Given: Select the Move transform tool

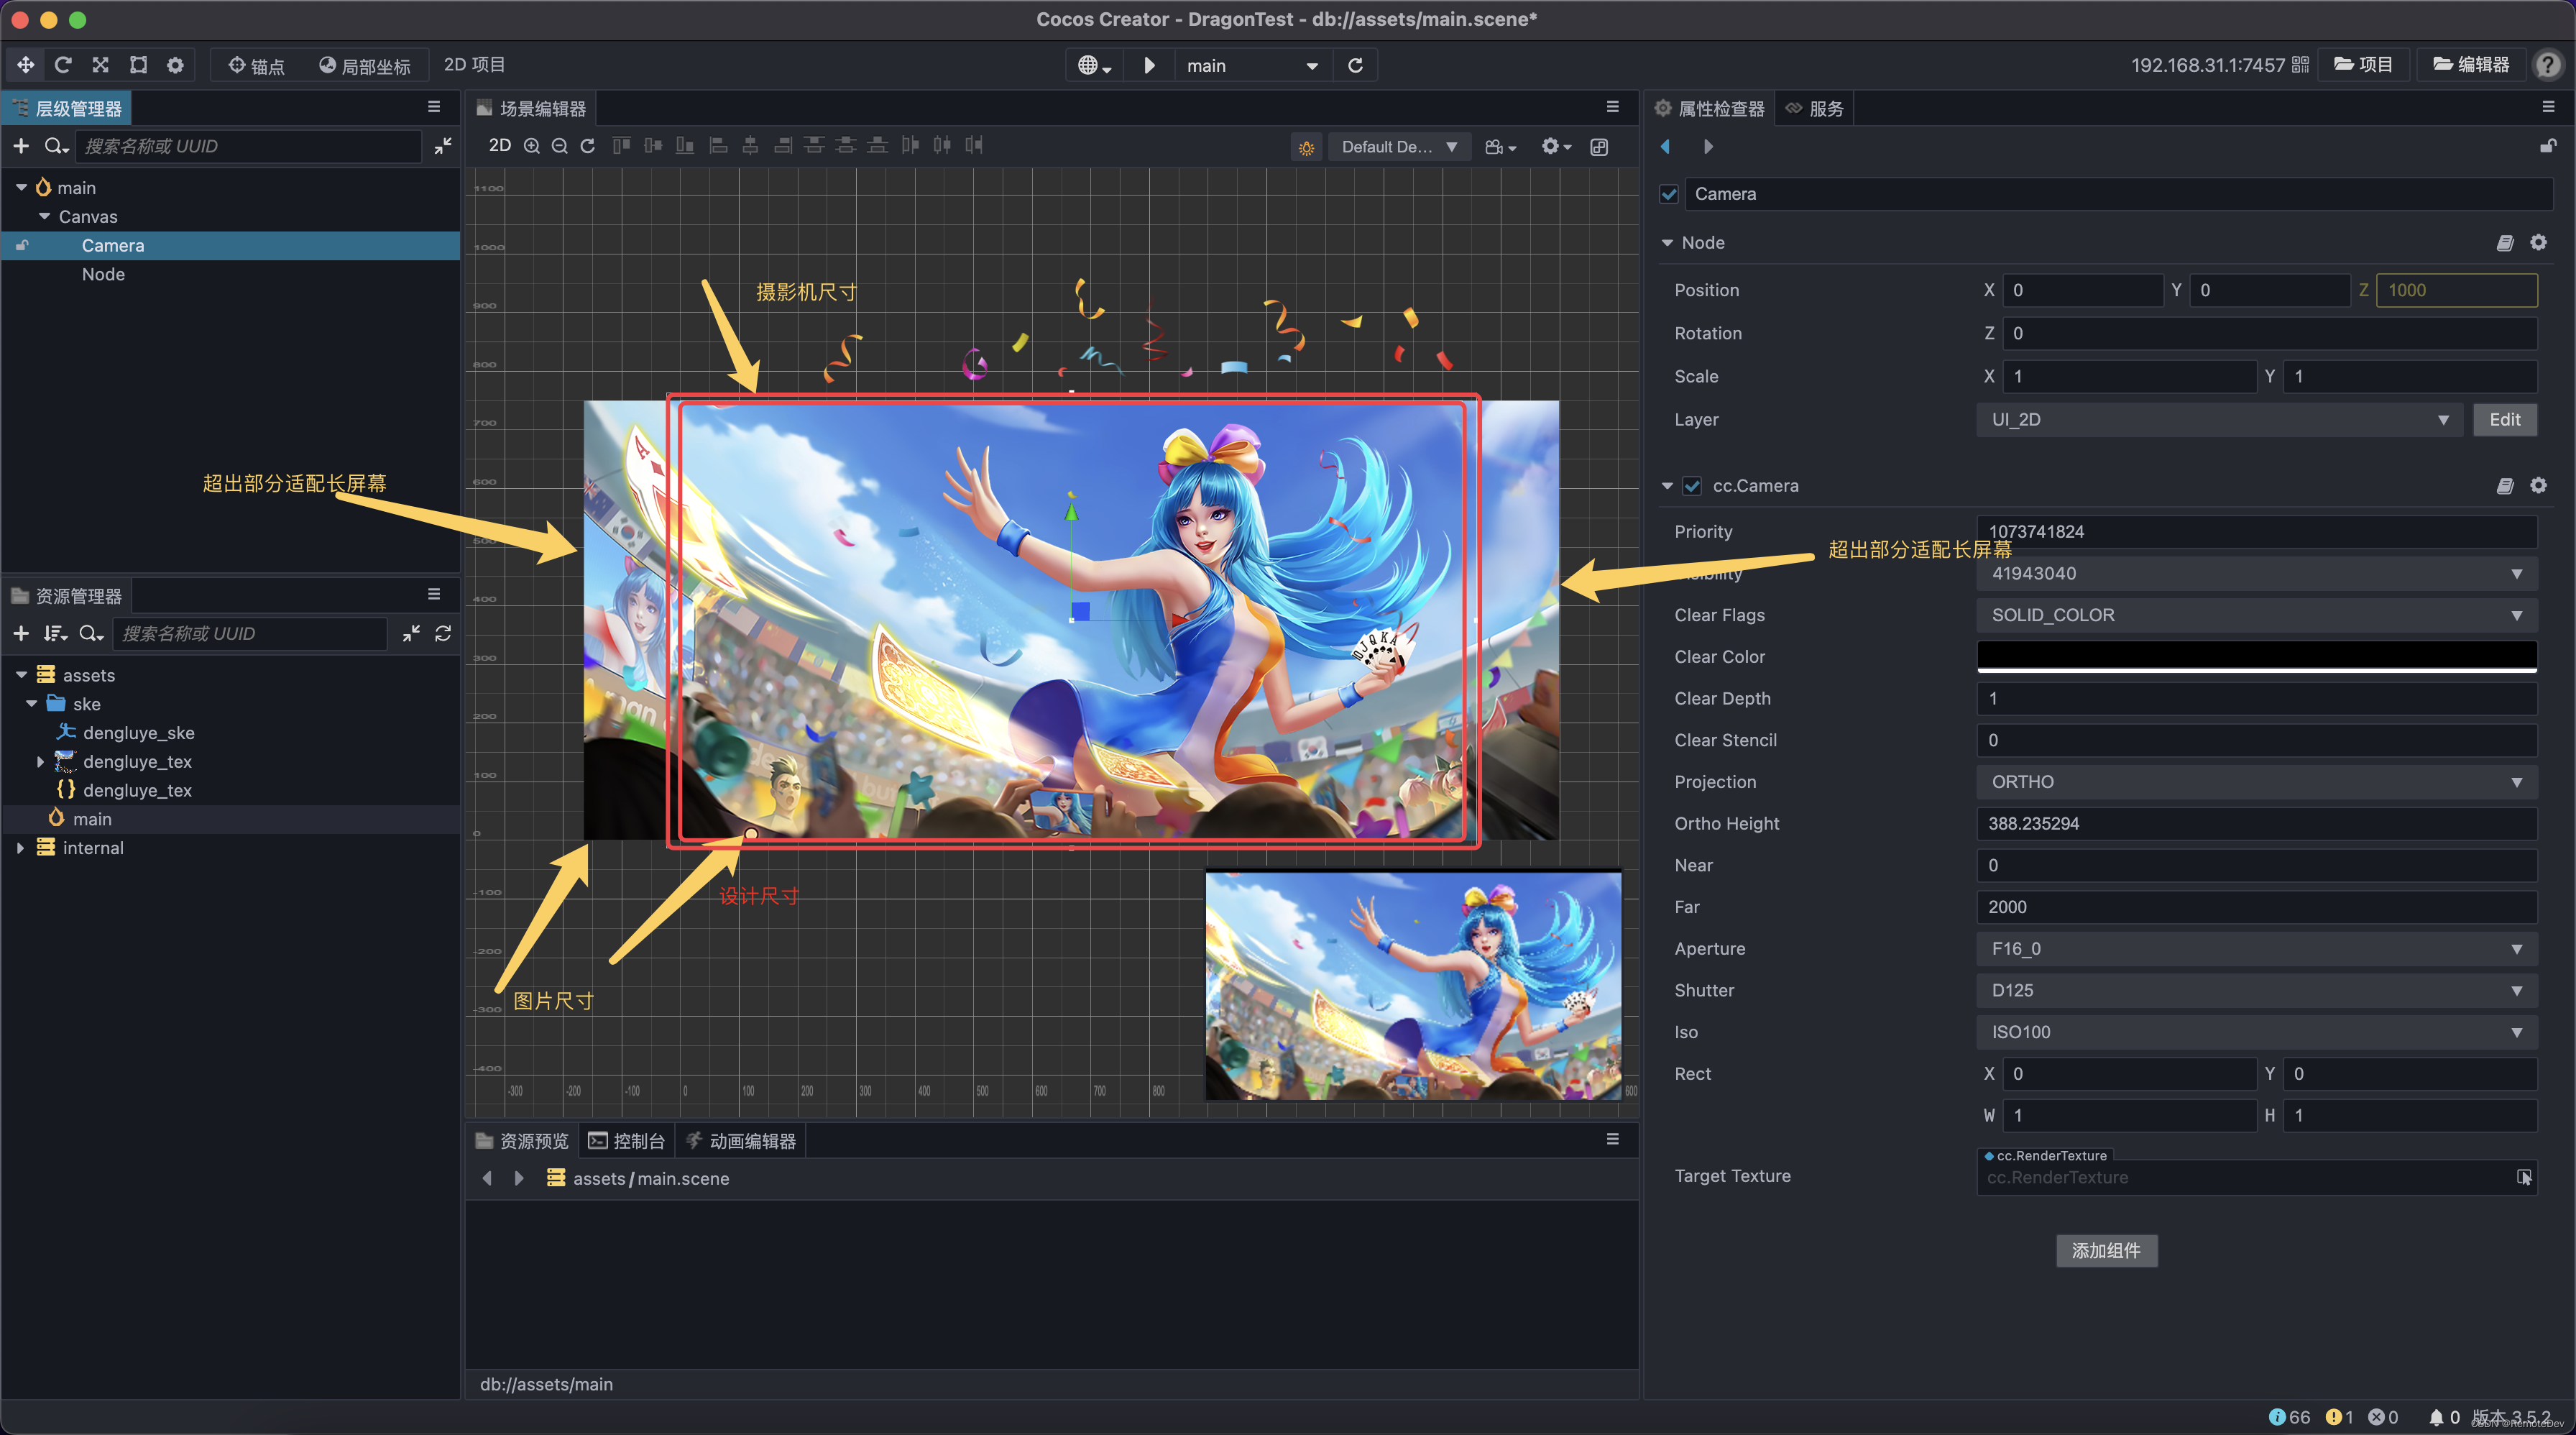Looking at the screenshot, I should 25,65.
